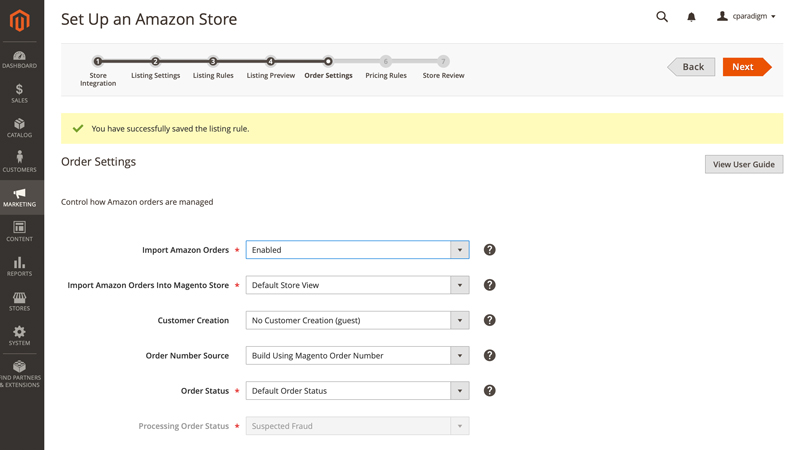Click the search magnifier icon
This screenshot has height=450, width=800.
click(x=662, y=17)
